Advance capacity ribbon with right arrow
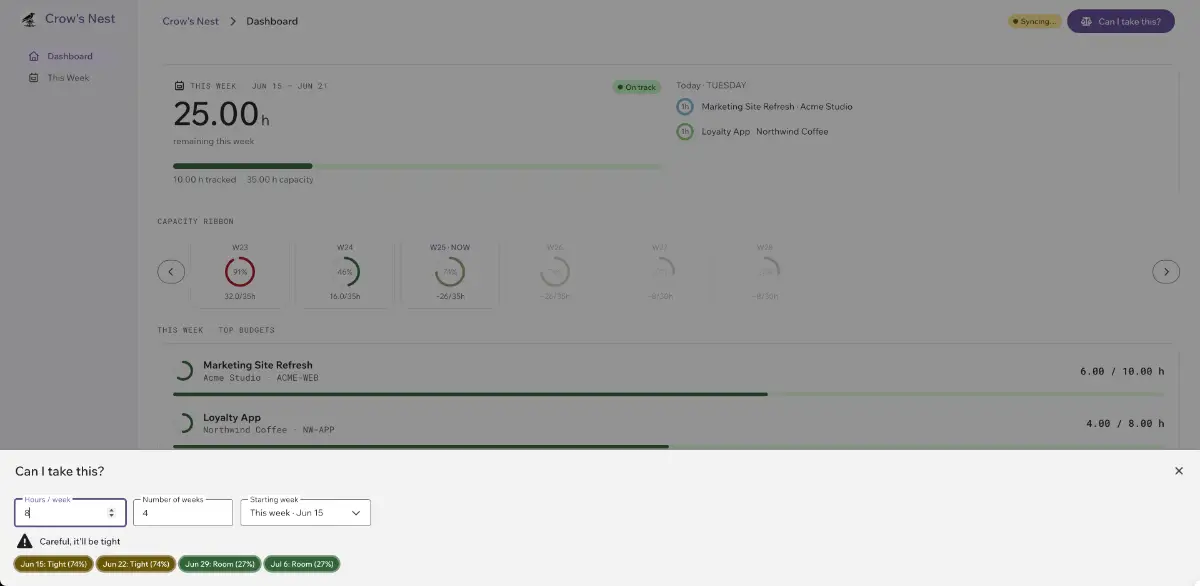Viewport: 1200px width, 586px height. click(1166, 271)
